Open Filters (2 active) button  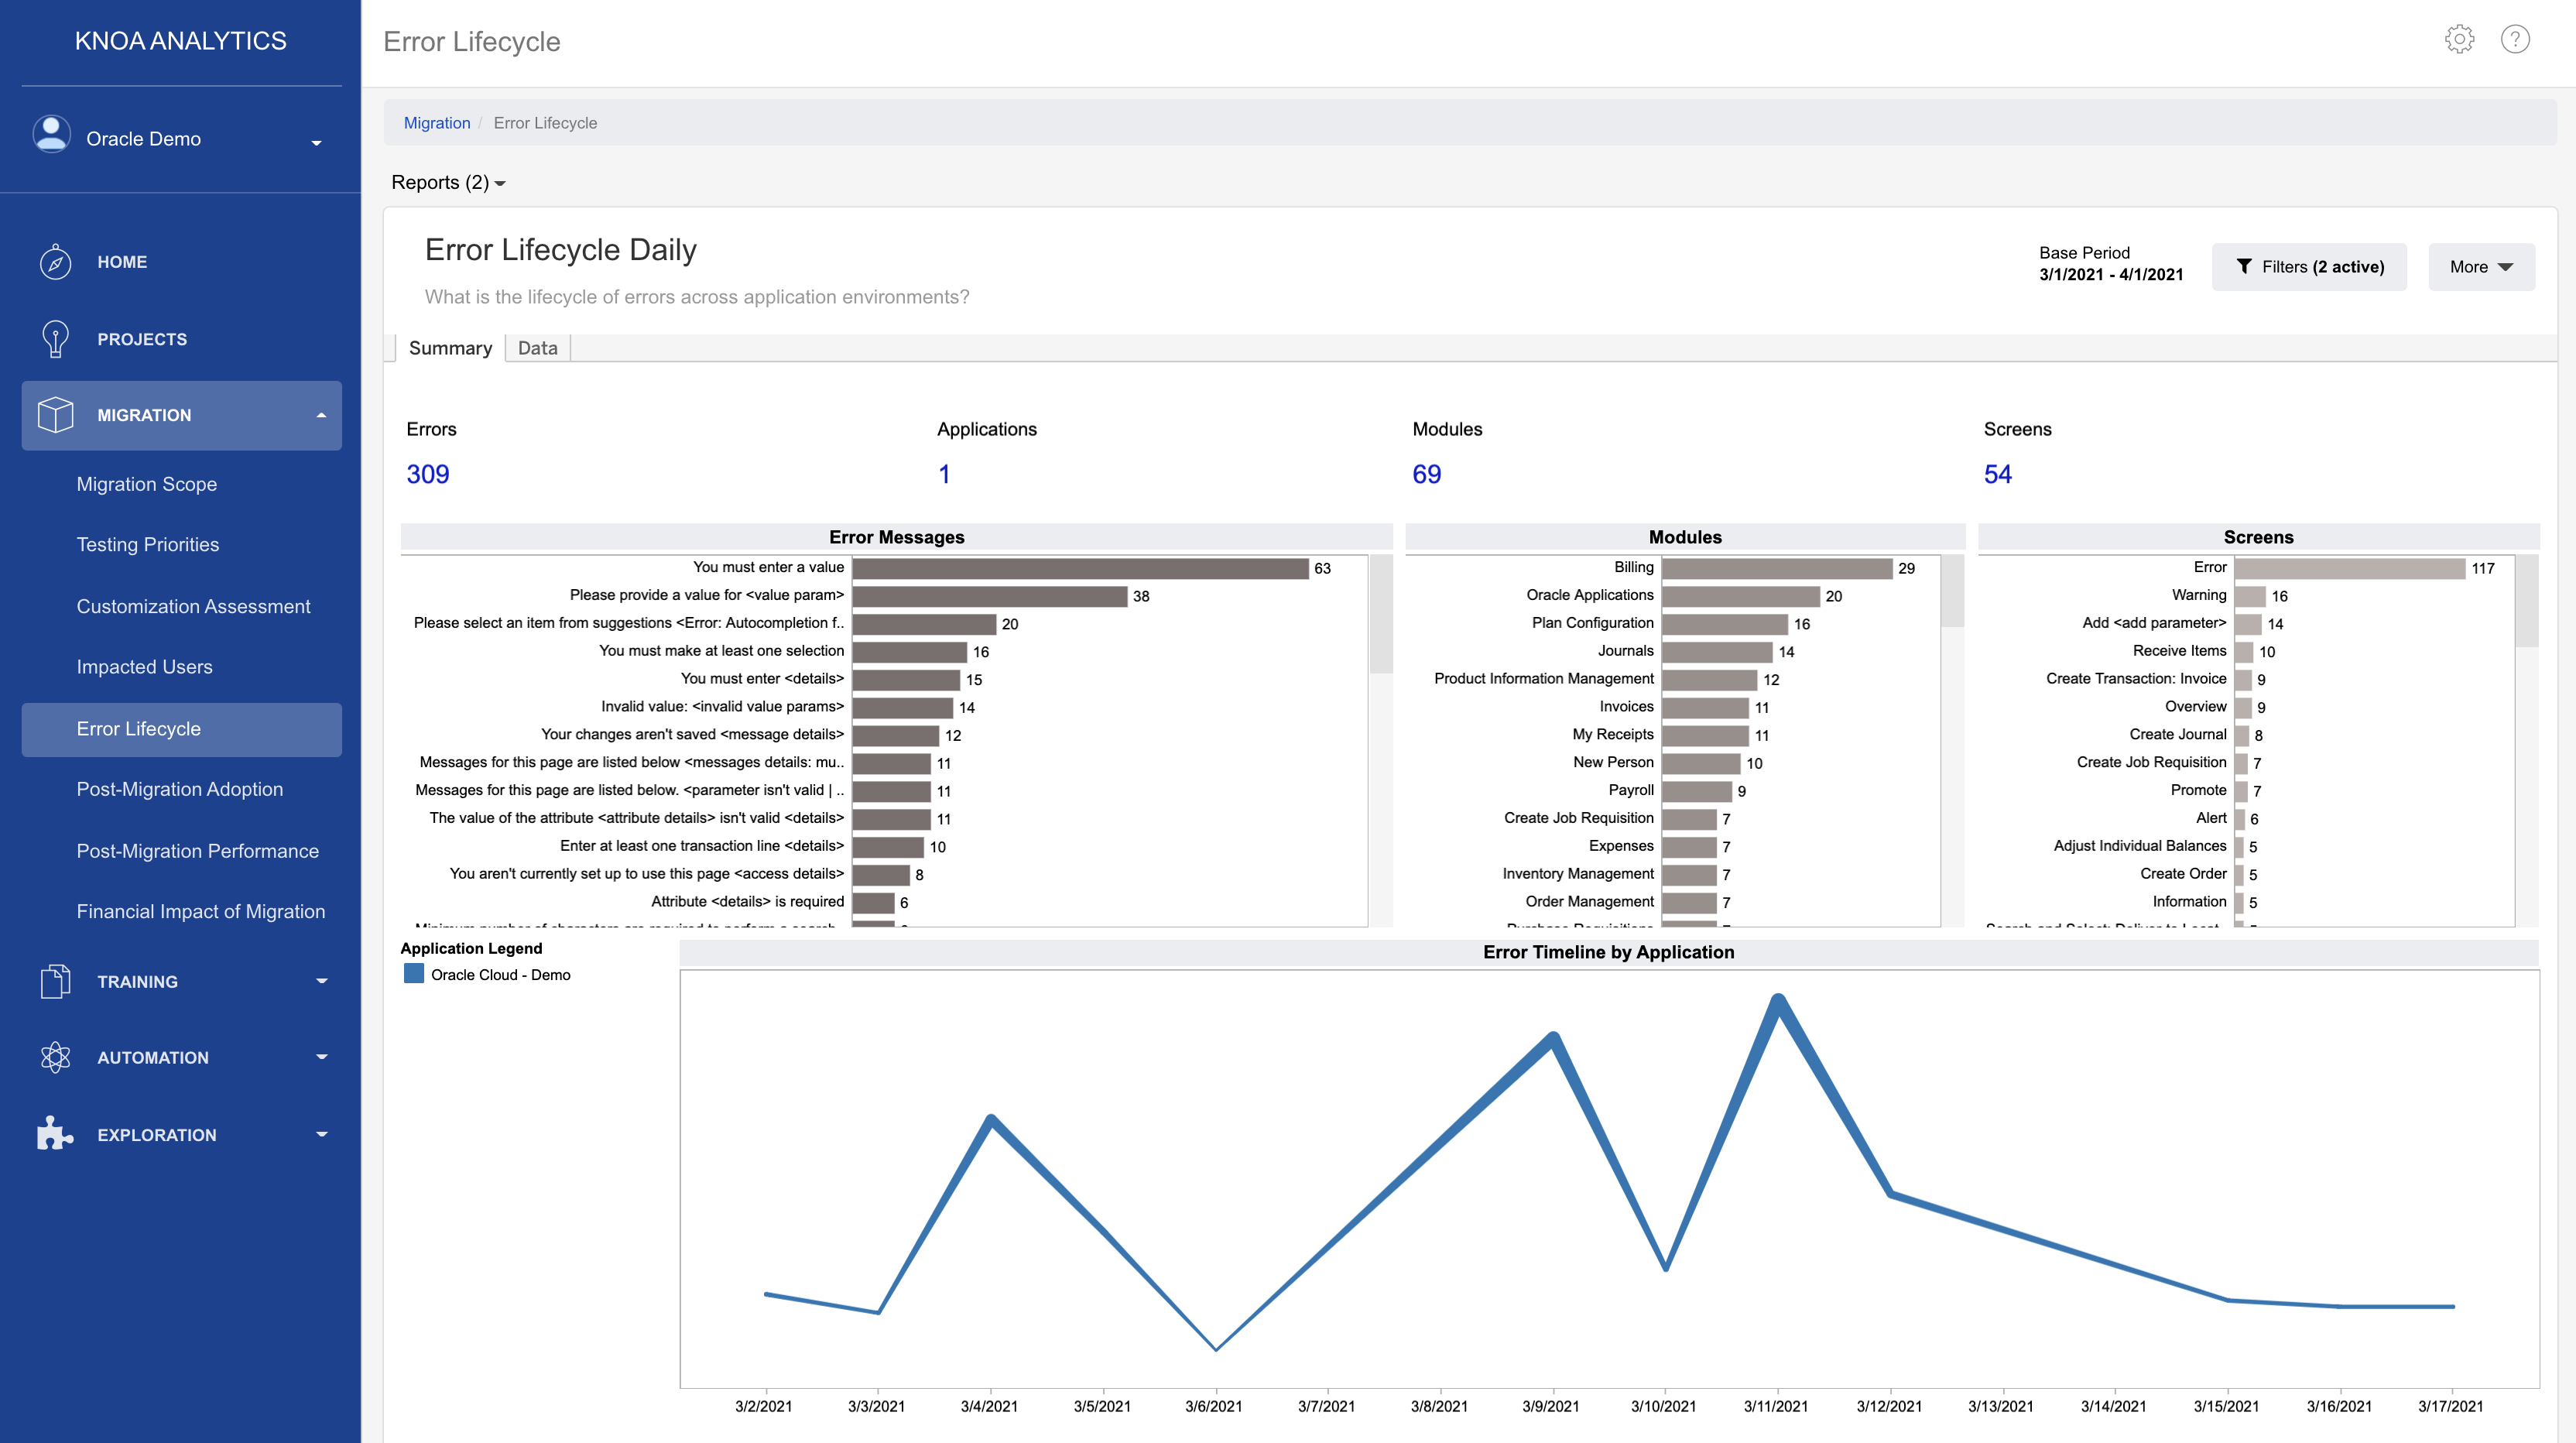tap(2308, 267)
